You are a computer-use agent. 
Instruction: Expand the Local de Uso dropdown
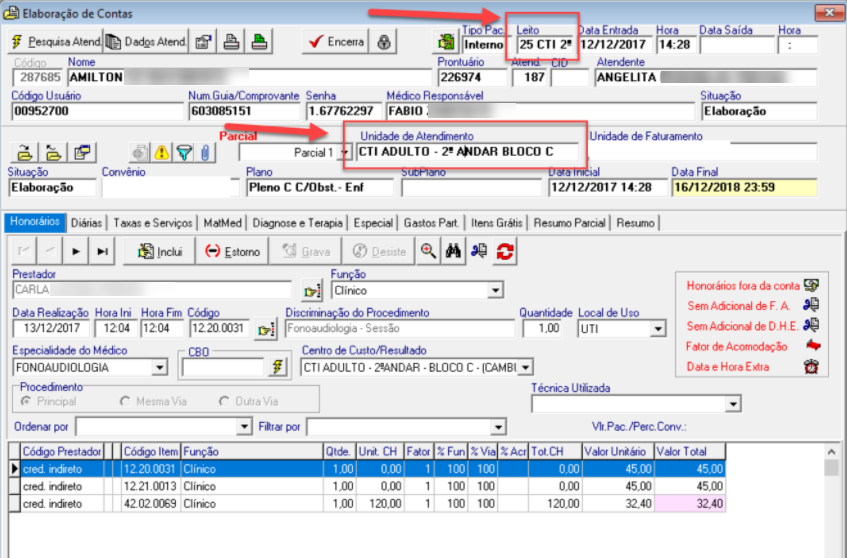[657, 328]
